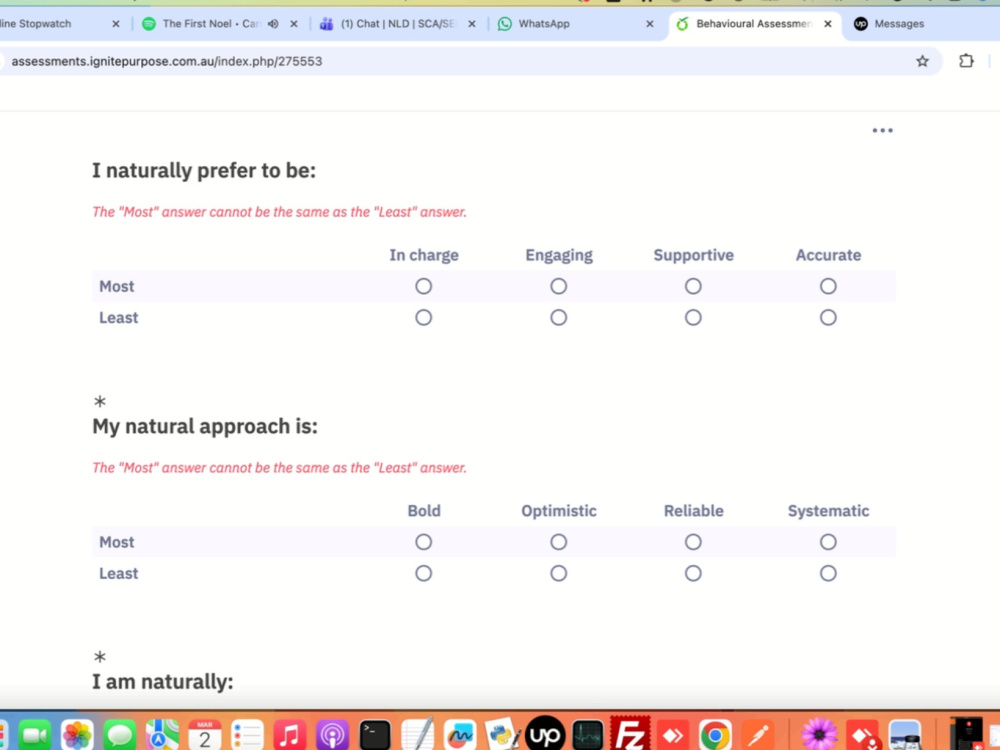Open green speech-bubble Messages app in dock
Screen dimensions: 1000x750
(x=120, y=735)
